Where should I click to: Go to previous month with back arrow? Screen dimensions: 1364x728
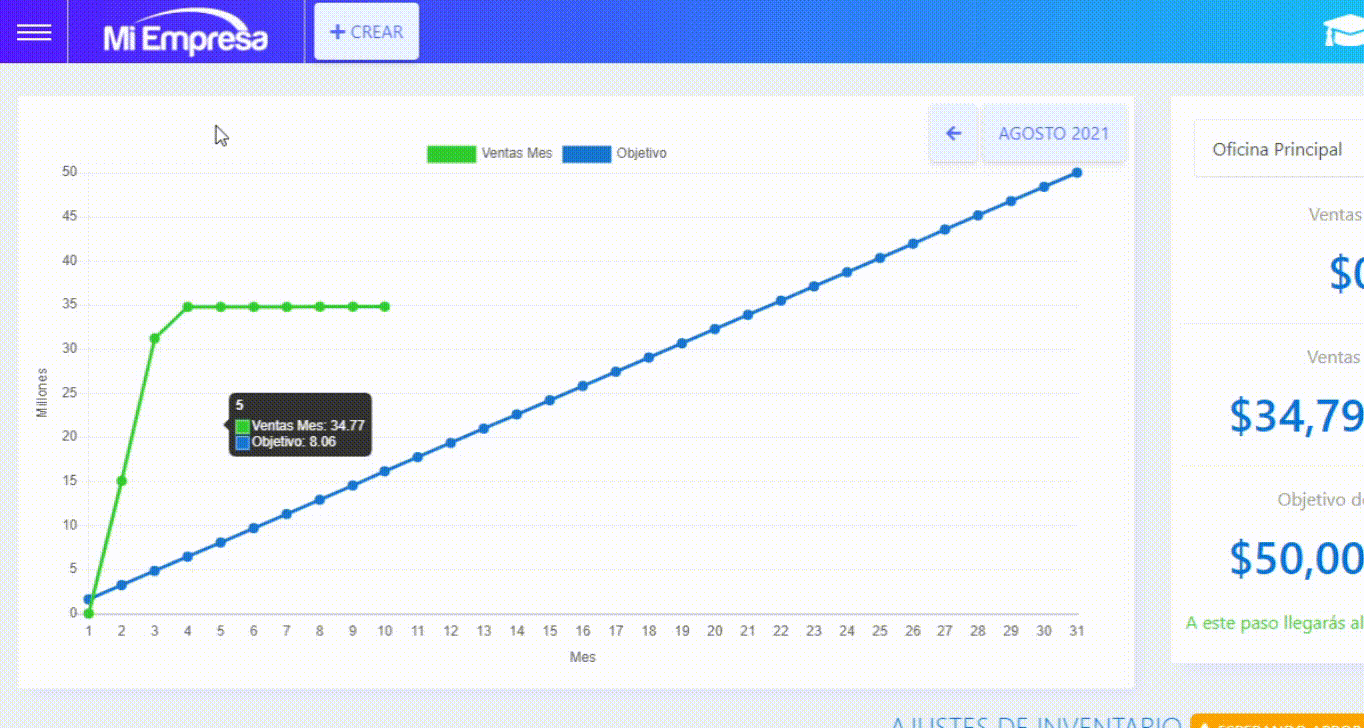pyautogui.click(x=954, y=133)
